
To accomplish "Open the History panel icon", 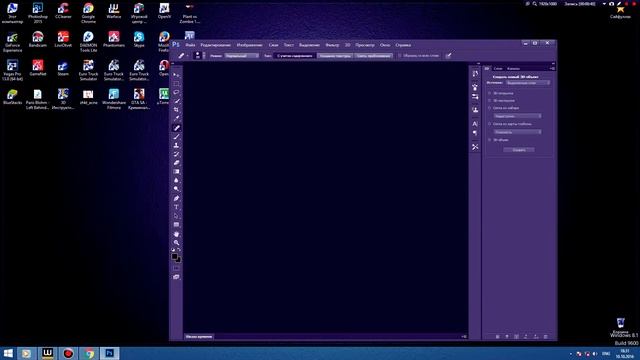I will (475, 74).
